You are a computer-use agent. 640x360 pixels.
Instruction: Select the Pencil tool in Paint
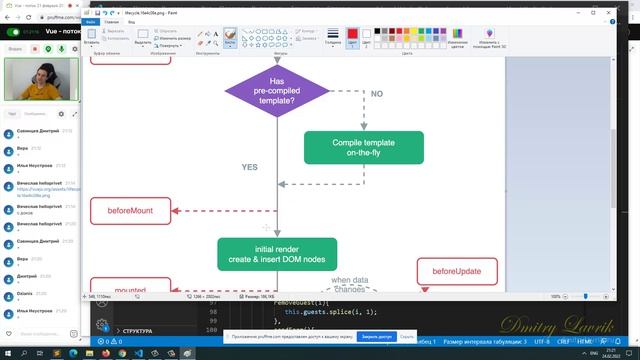pyautogui.click(x=200, y=34)
